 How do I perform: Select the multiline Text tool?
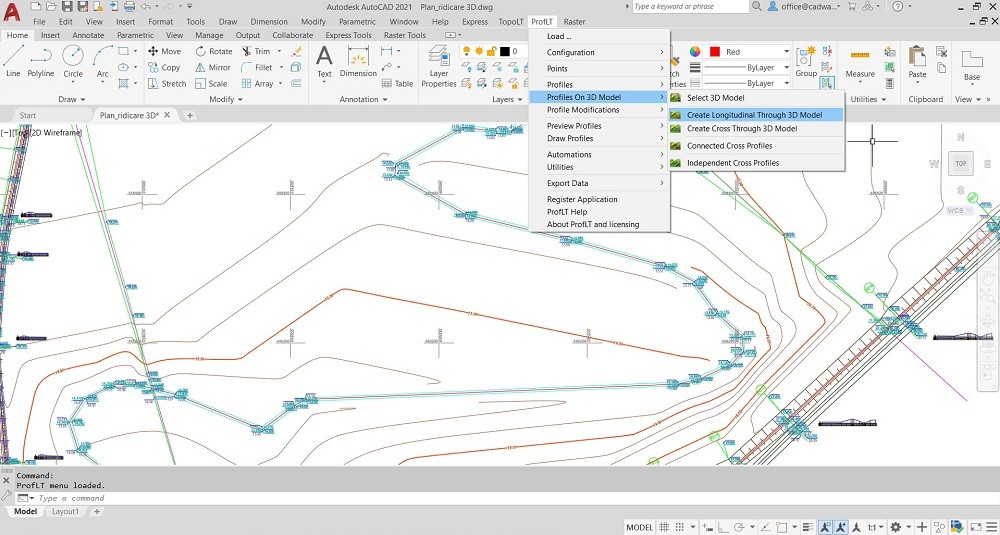coord(324,62)
